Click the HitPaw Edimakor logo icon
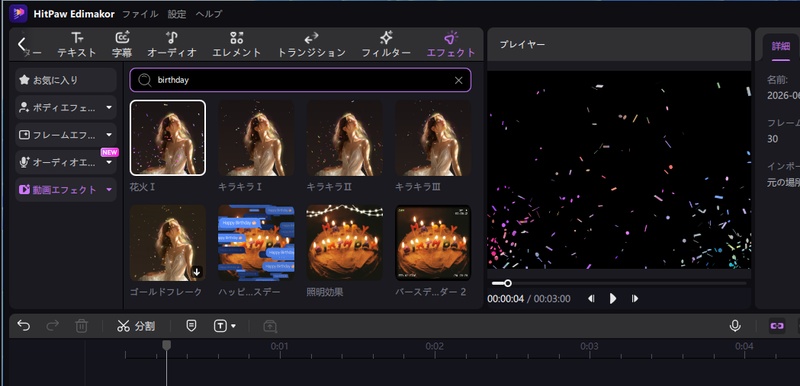Image resolution: width=800 pixels, height=386 pixels. [18, 13]
